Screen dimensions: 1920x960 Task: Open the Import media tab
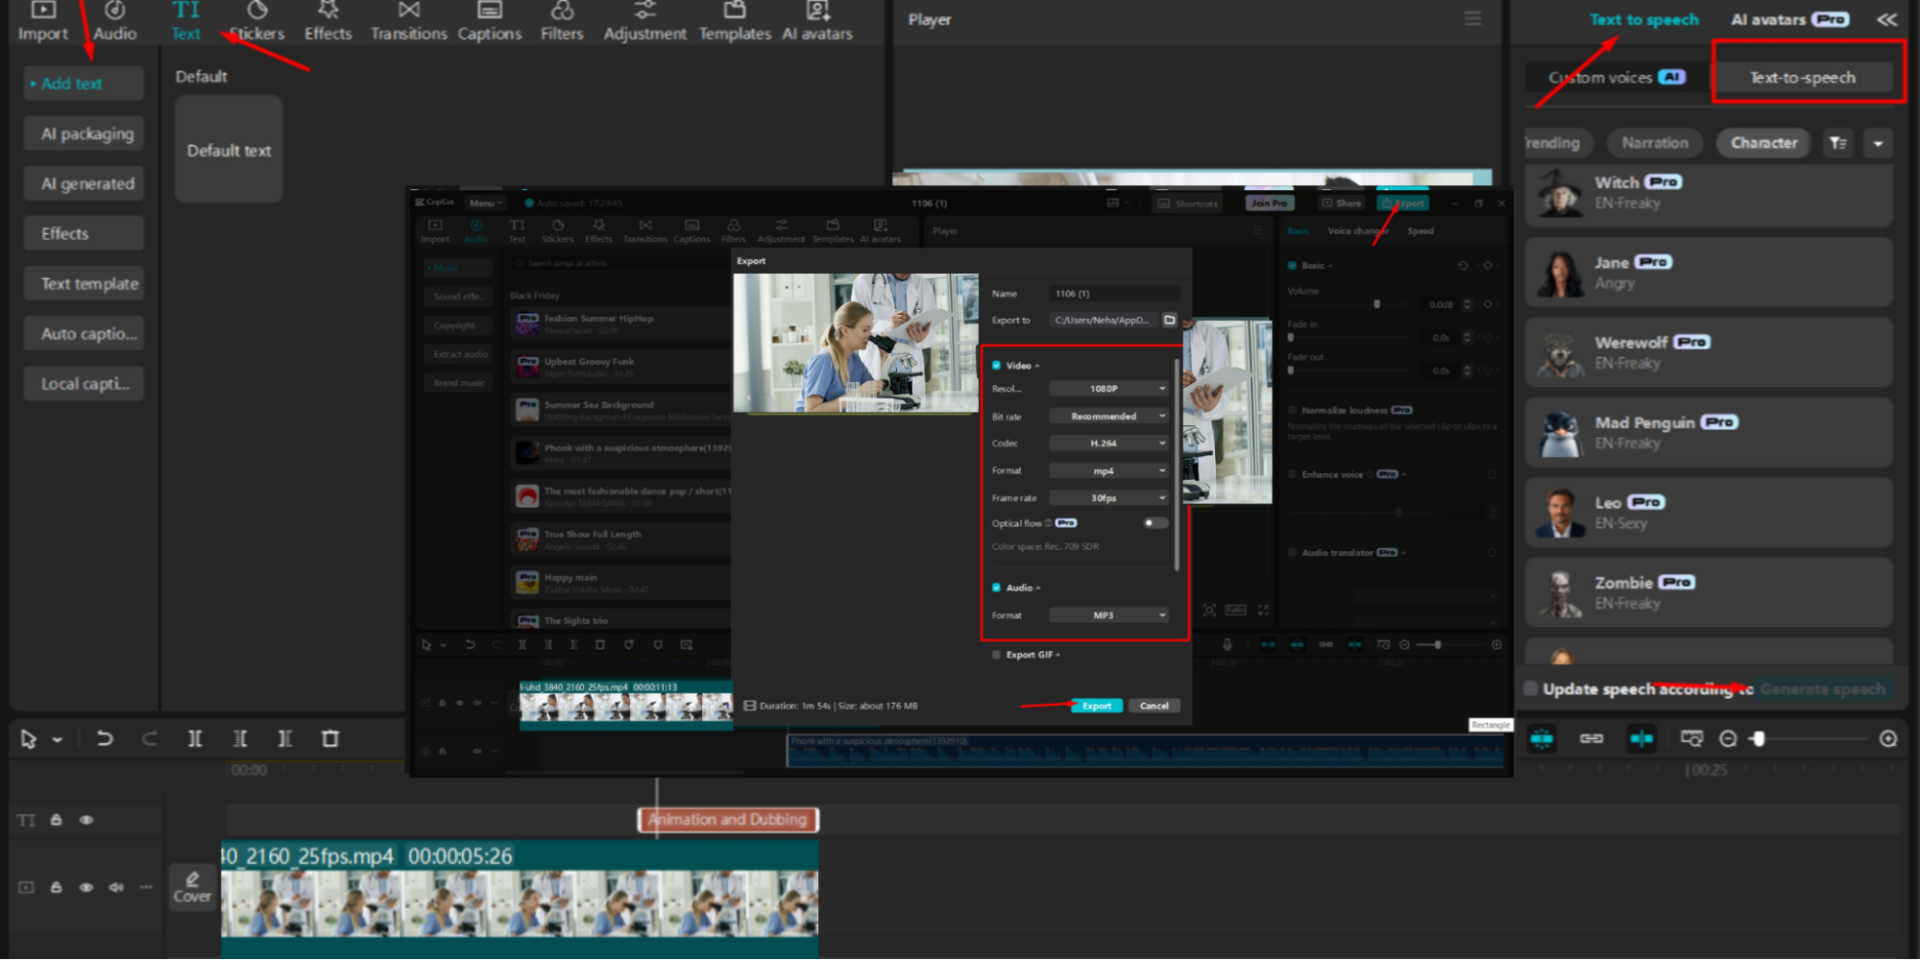43,22
